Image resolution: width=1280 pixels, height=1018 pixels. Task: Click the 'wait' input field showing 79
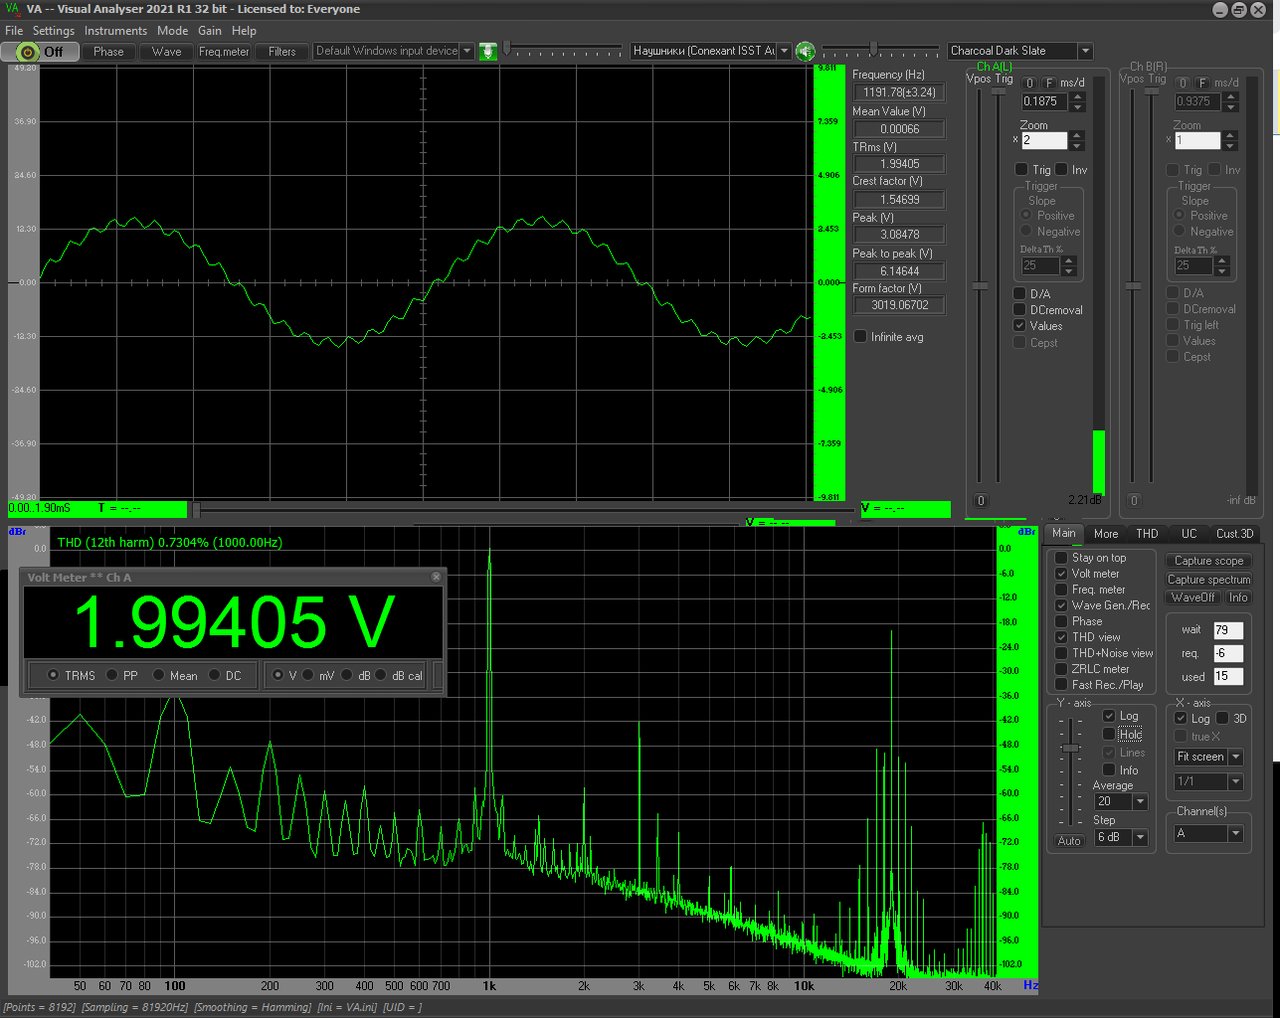1228,630
